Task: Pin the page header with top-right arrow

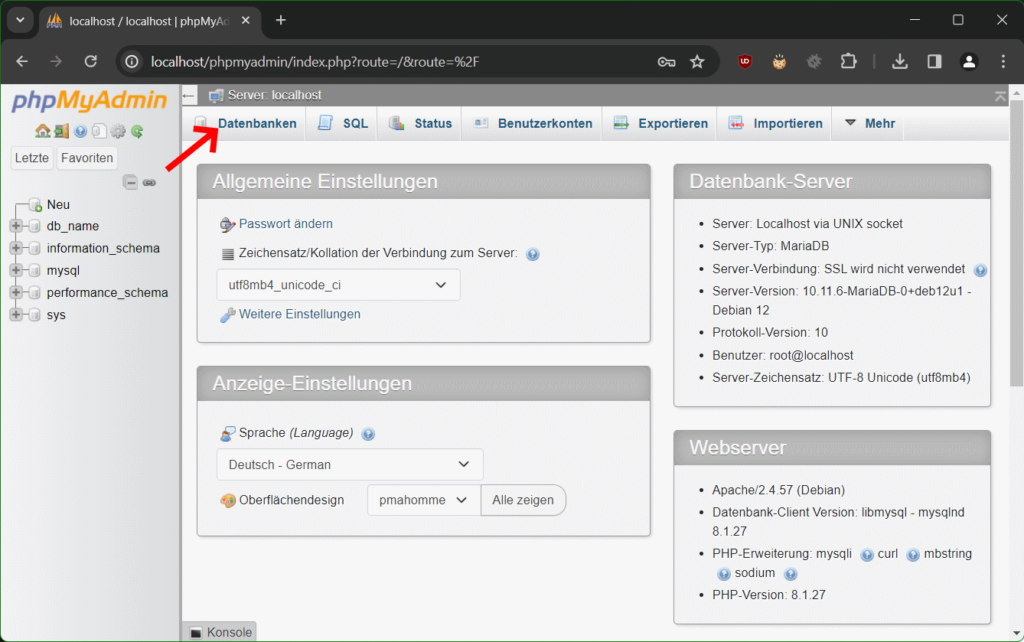Action: [1000, 96]
